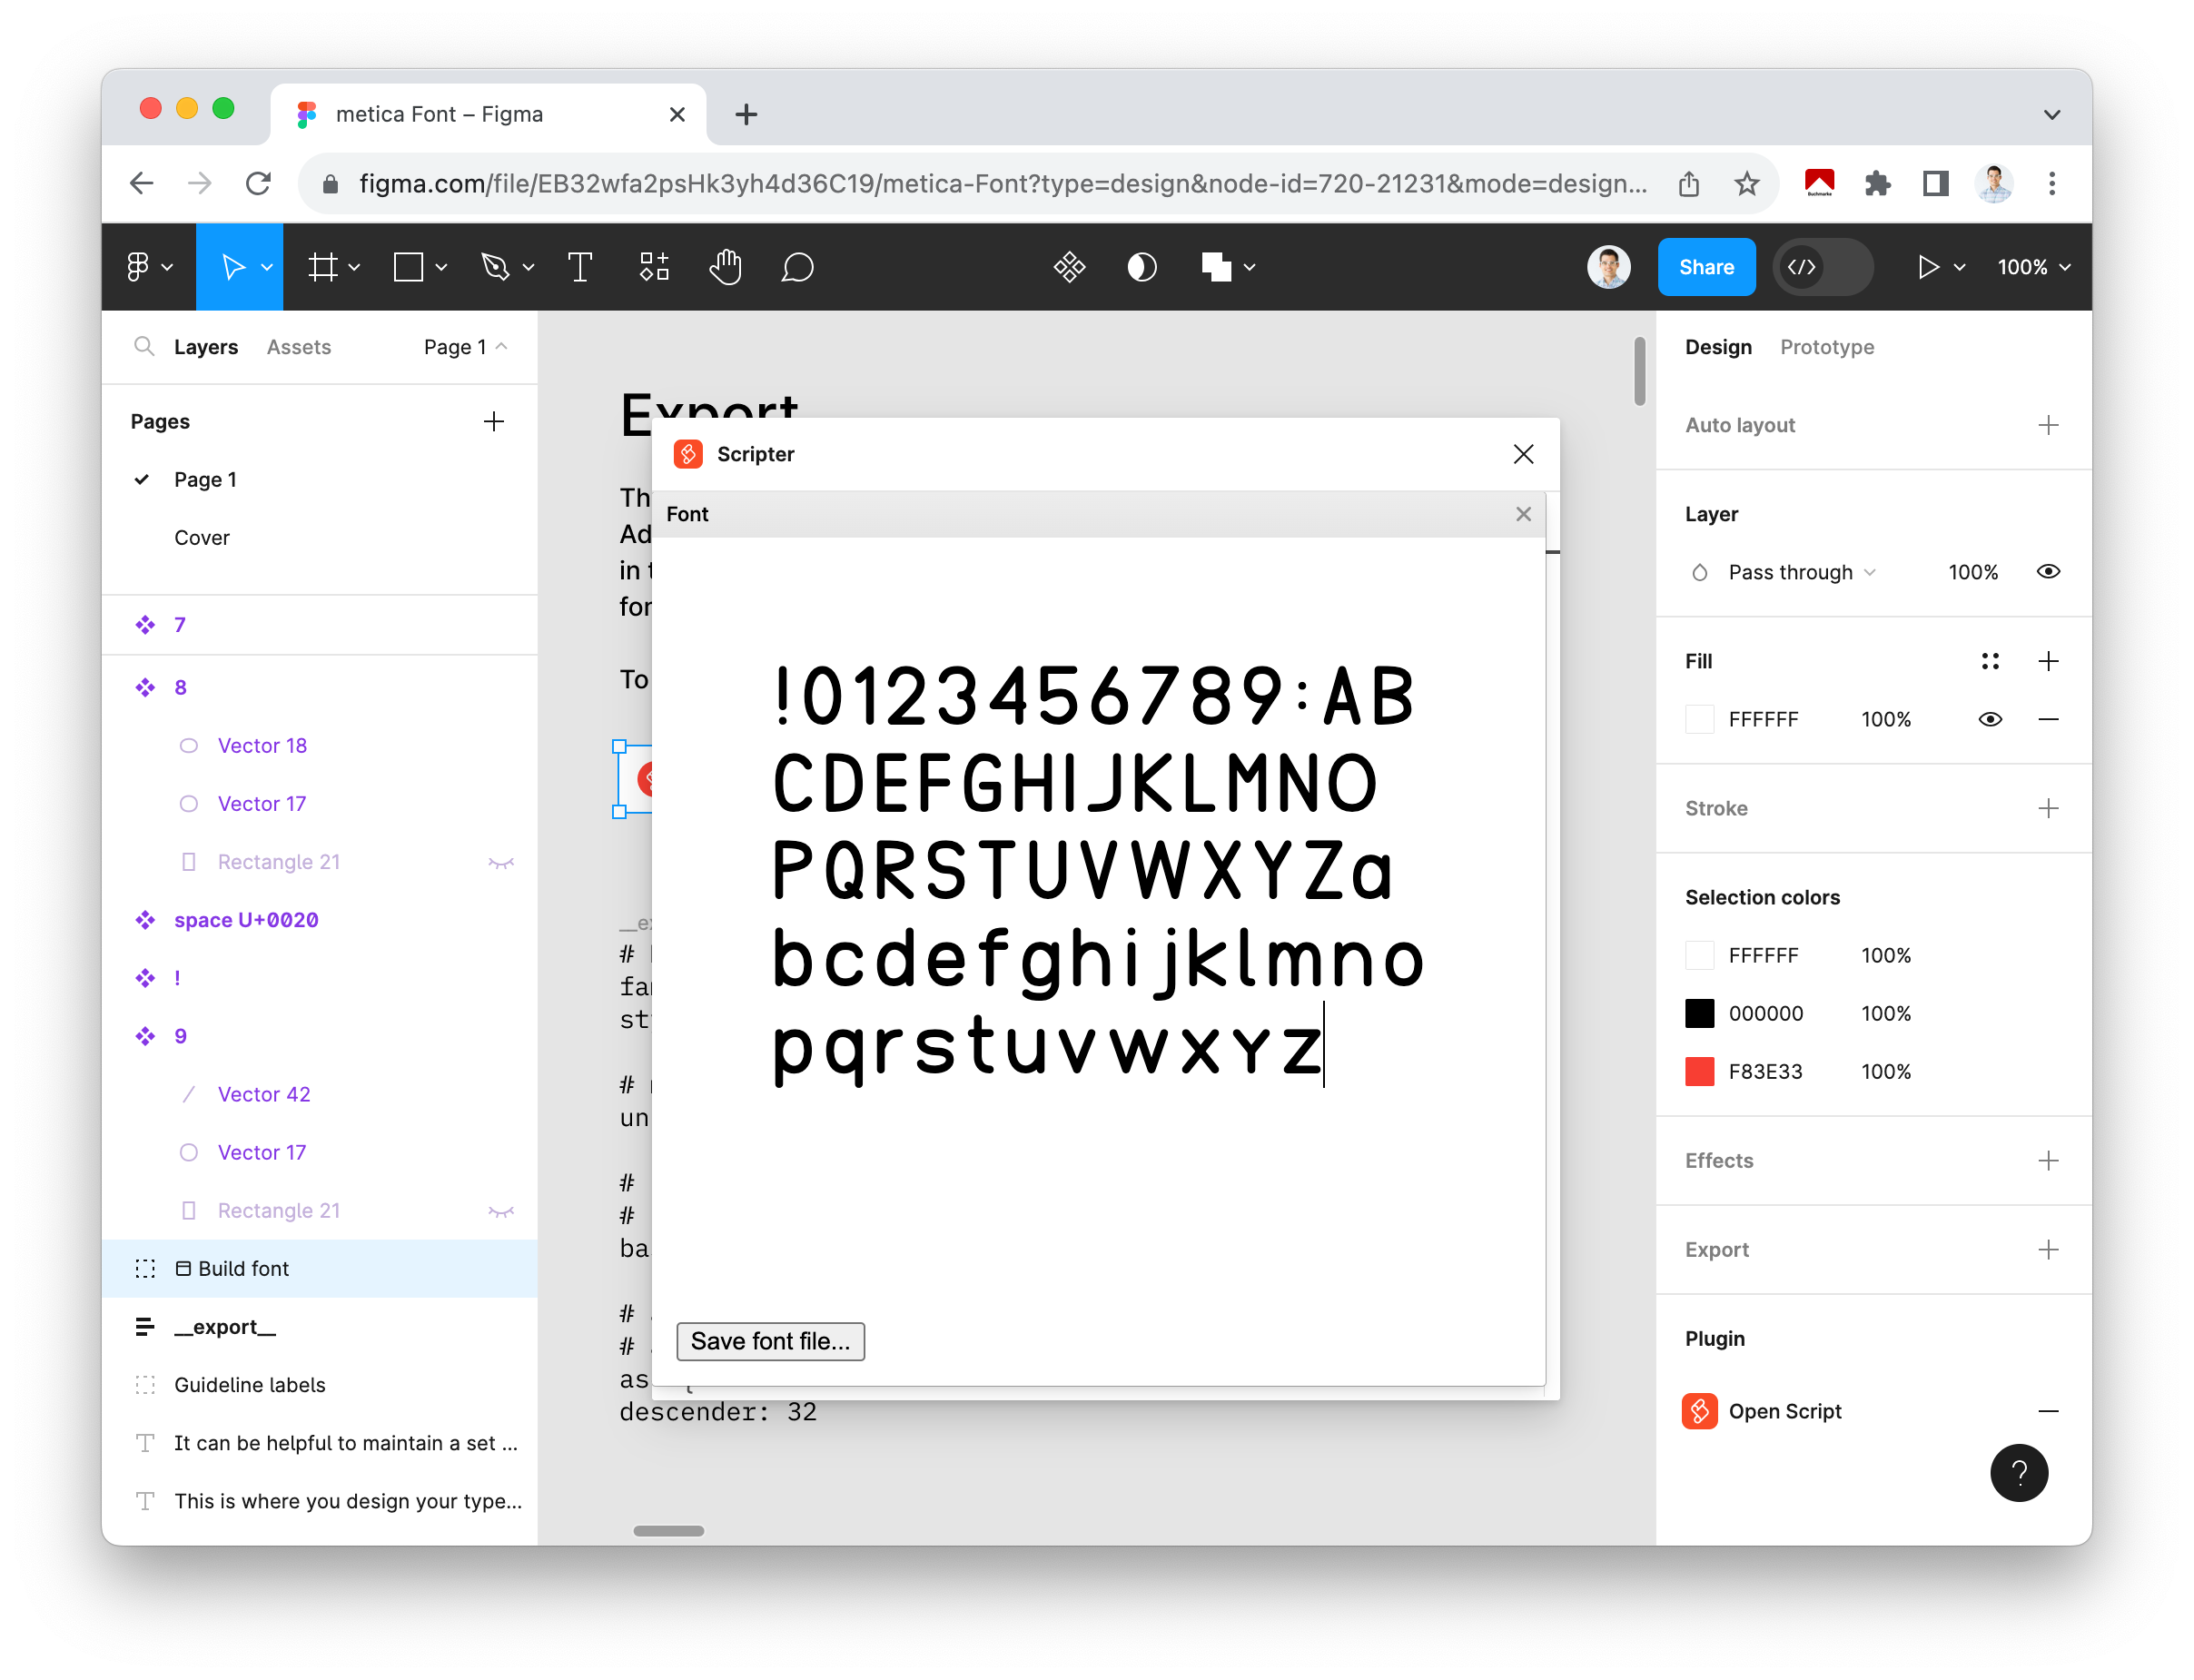The image size is (2194, 1680).
Task: Switch to the Assets tab
Action: pos(298,347)
